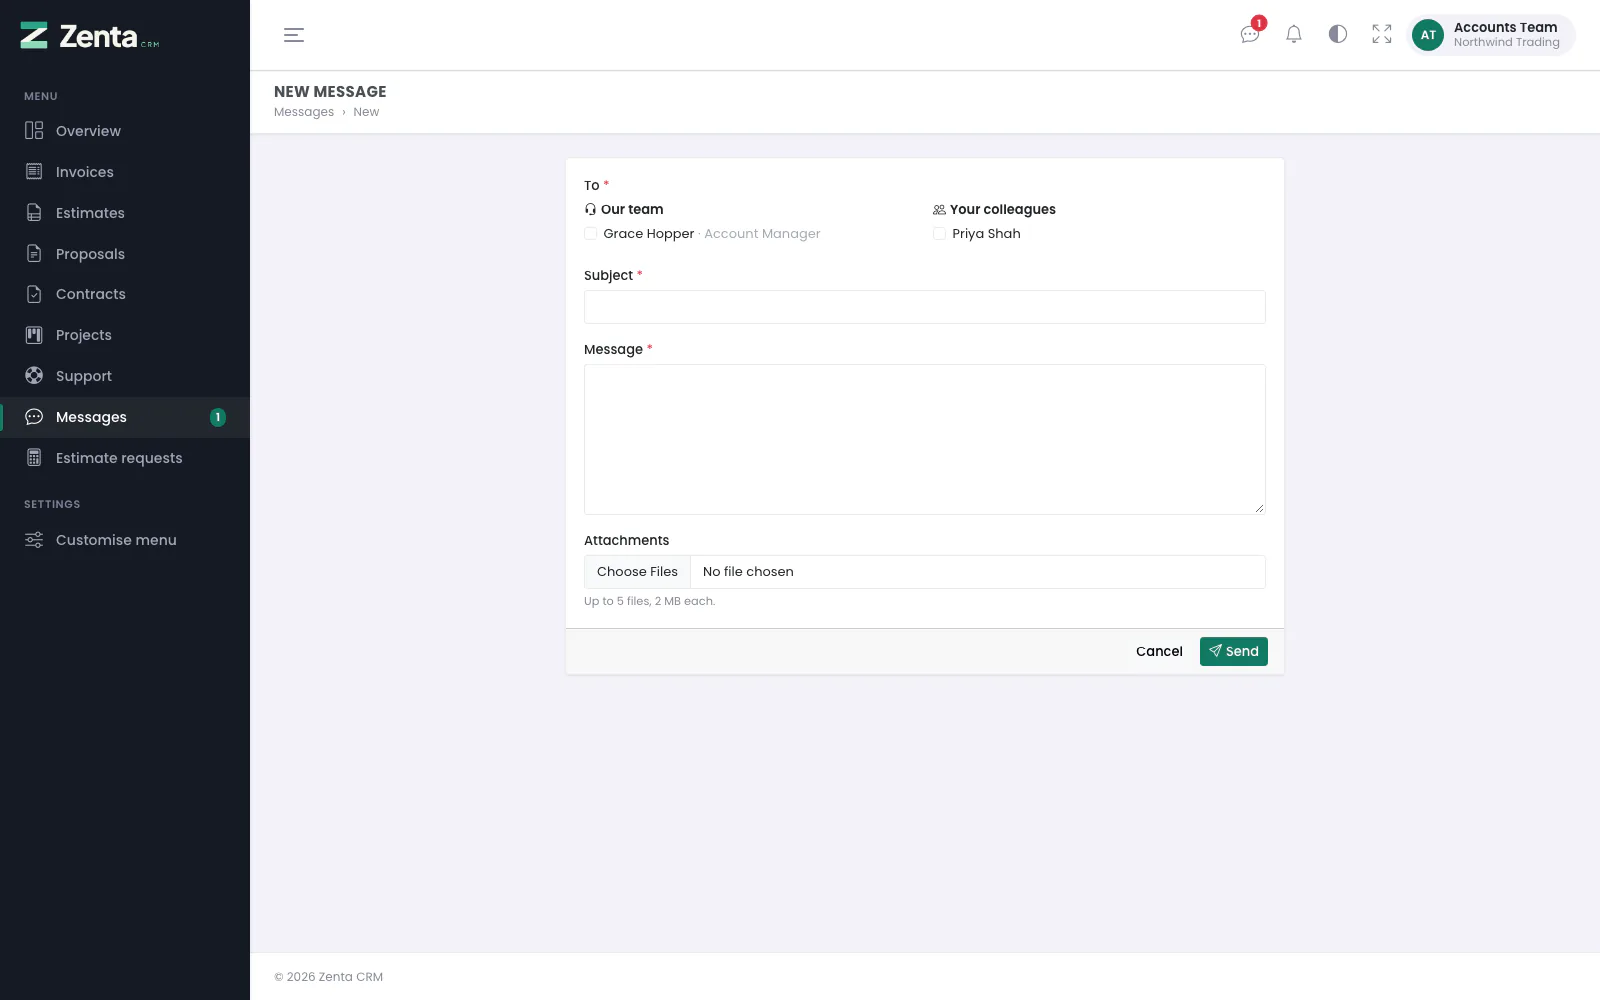The image size is (1600, 1000).
Task: Click the Overview sidebar icon
Action: (34, 131)
